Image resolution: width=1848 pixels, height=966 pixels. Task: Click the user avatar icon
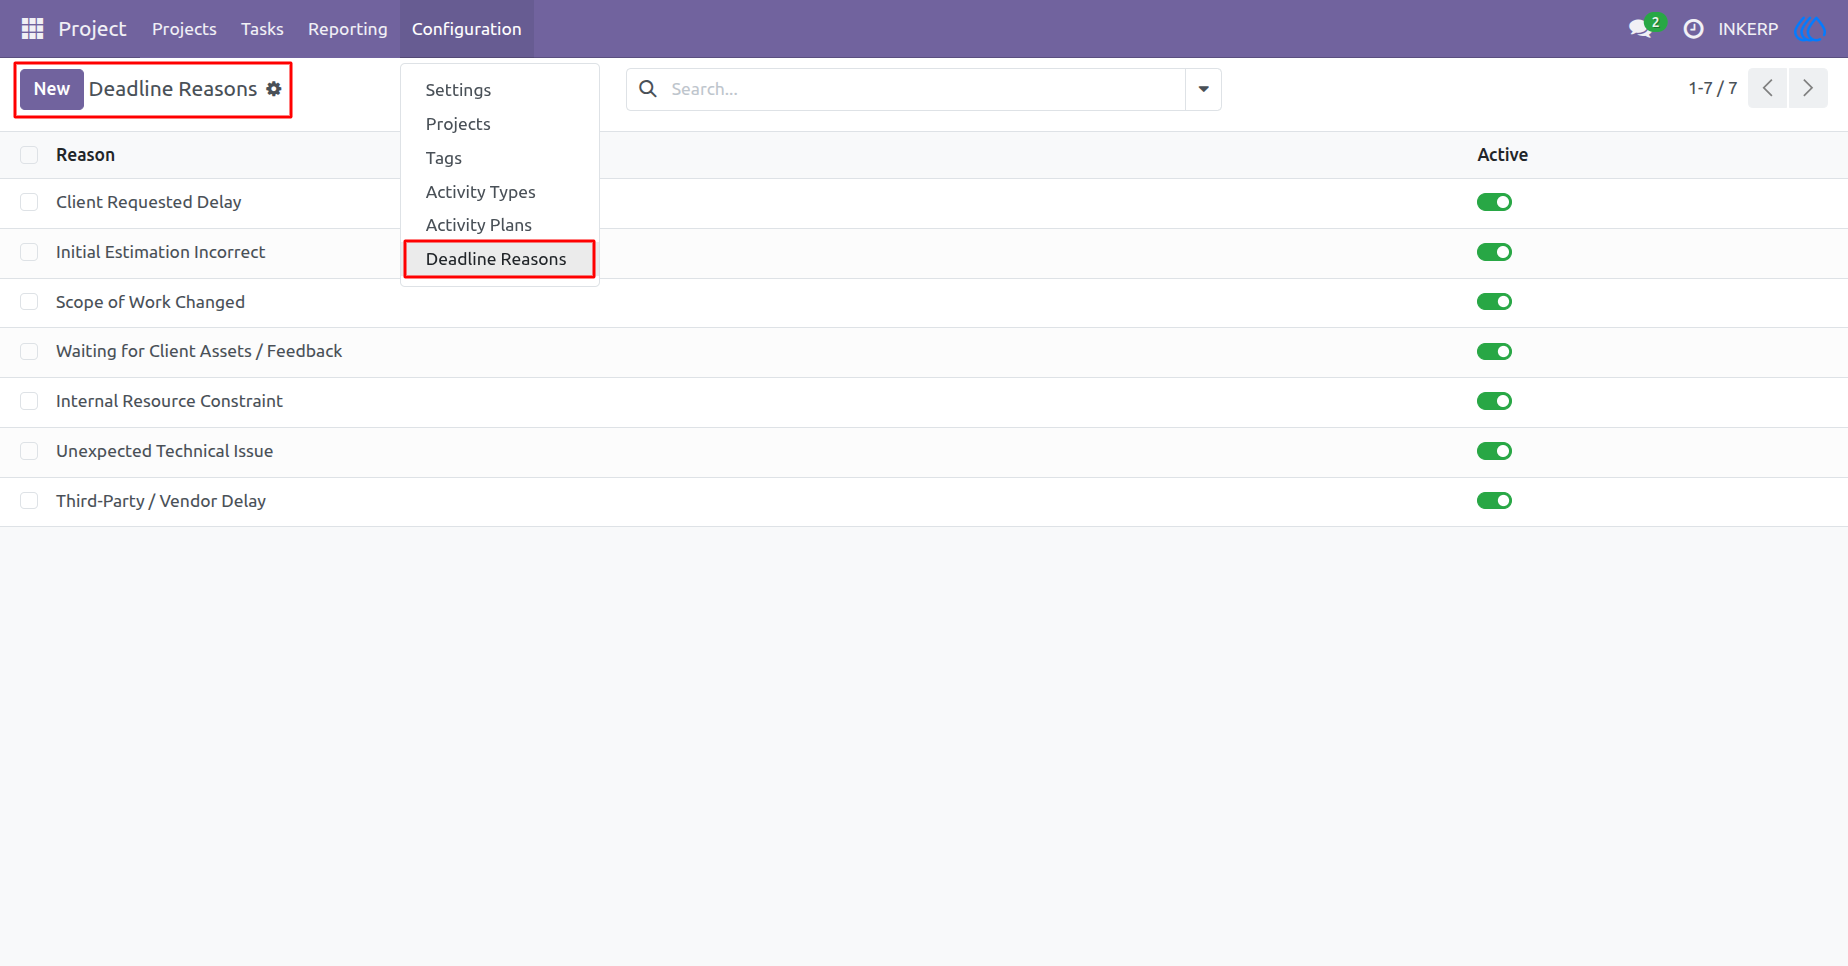(1810, 29)
